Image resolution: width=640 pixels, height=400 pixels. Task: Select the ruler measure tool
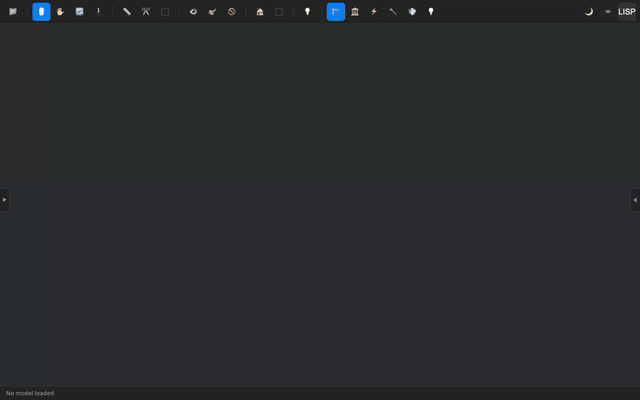pyautogui.click(x=127, y=11)
